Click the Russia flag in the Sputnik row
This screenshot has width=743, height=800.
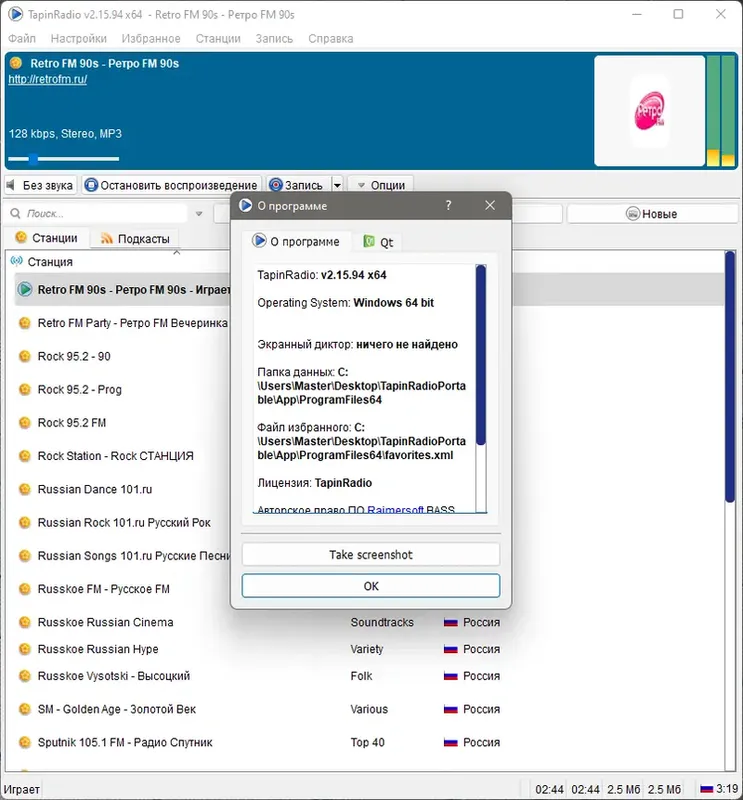(x=451, y=742)
